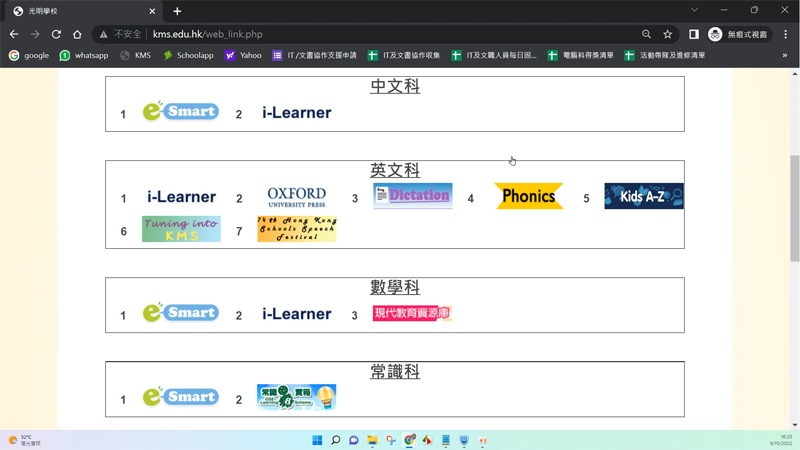This screenshot has width=800, height=450.
Task: Open the zoom magnifier in address bar
Action: tap(646, 34)
